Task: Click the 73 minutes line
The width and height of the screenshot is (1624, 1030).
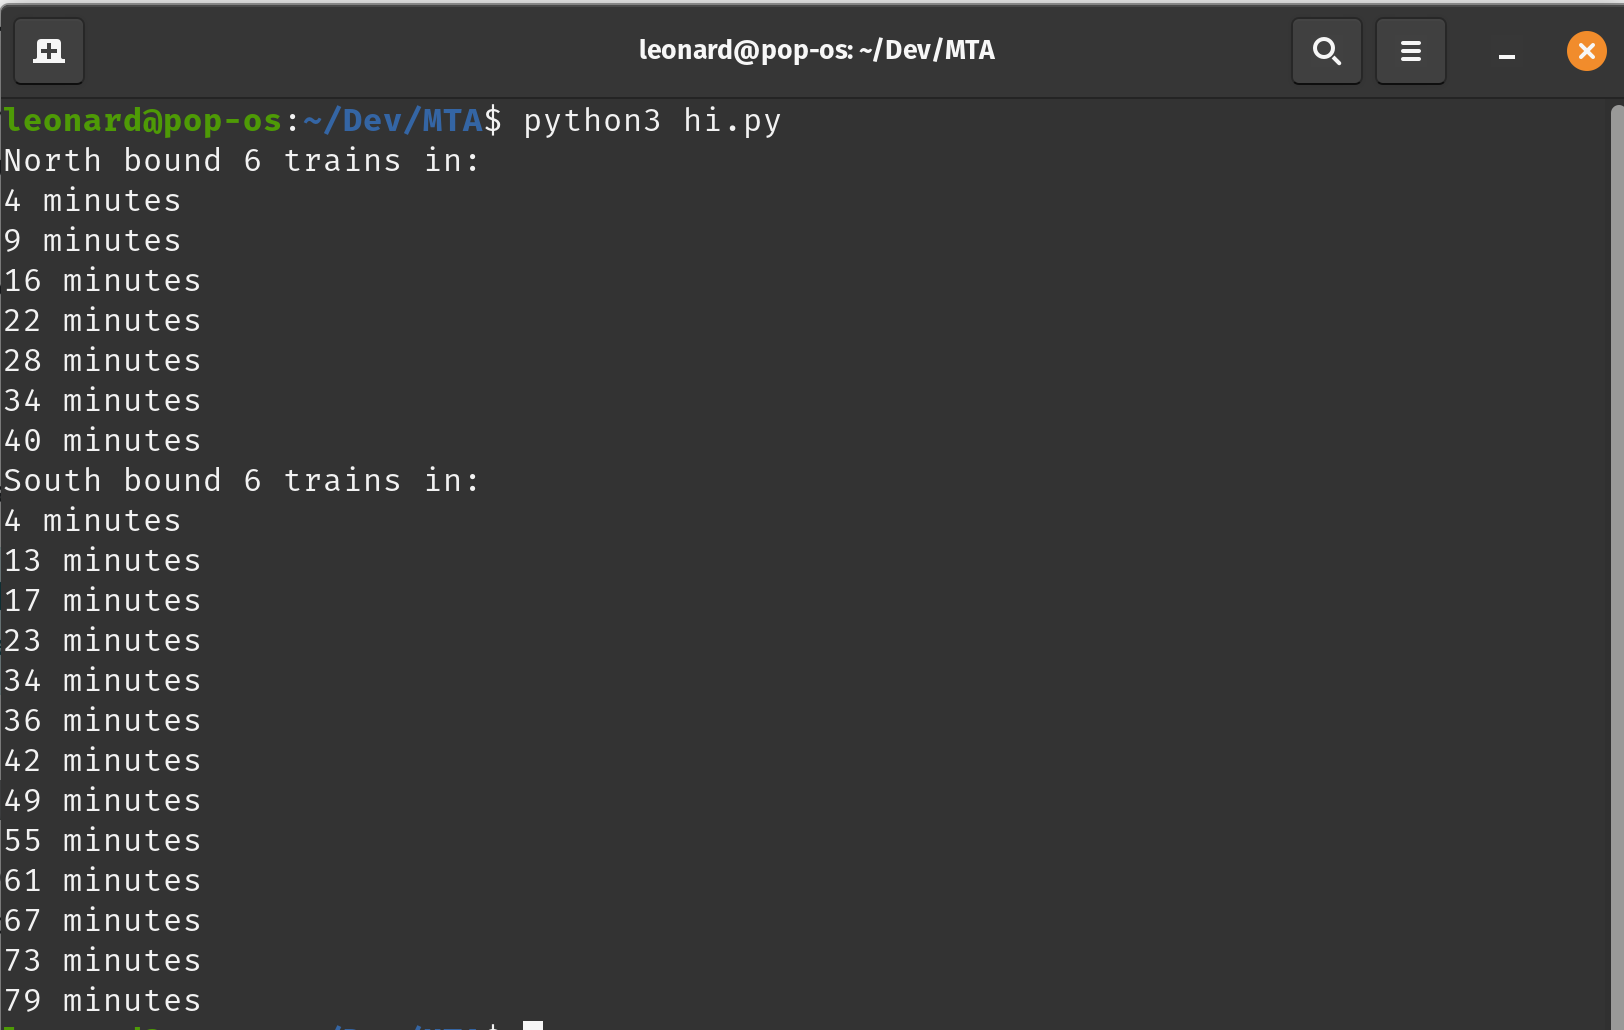Action: [102, 961]
